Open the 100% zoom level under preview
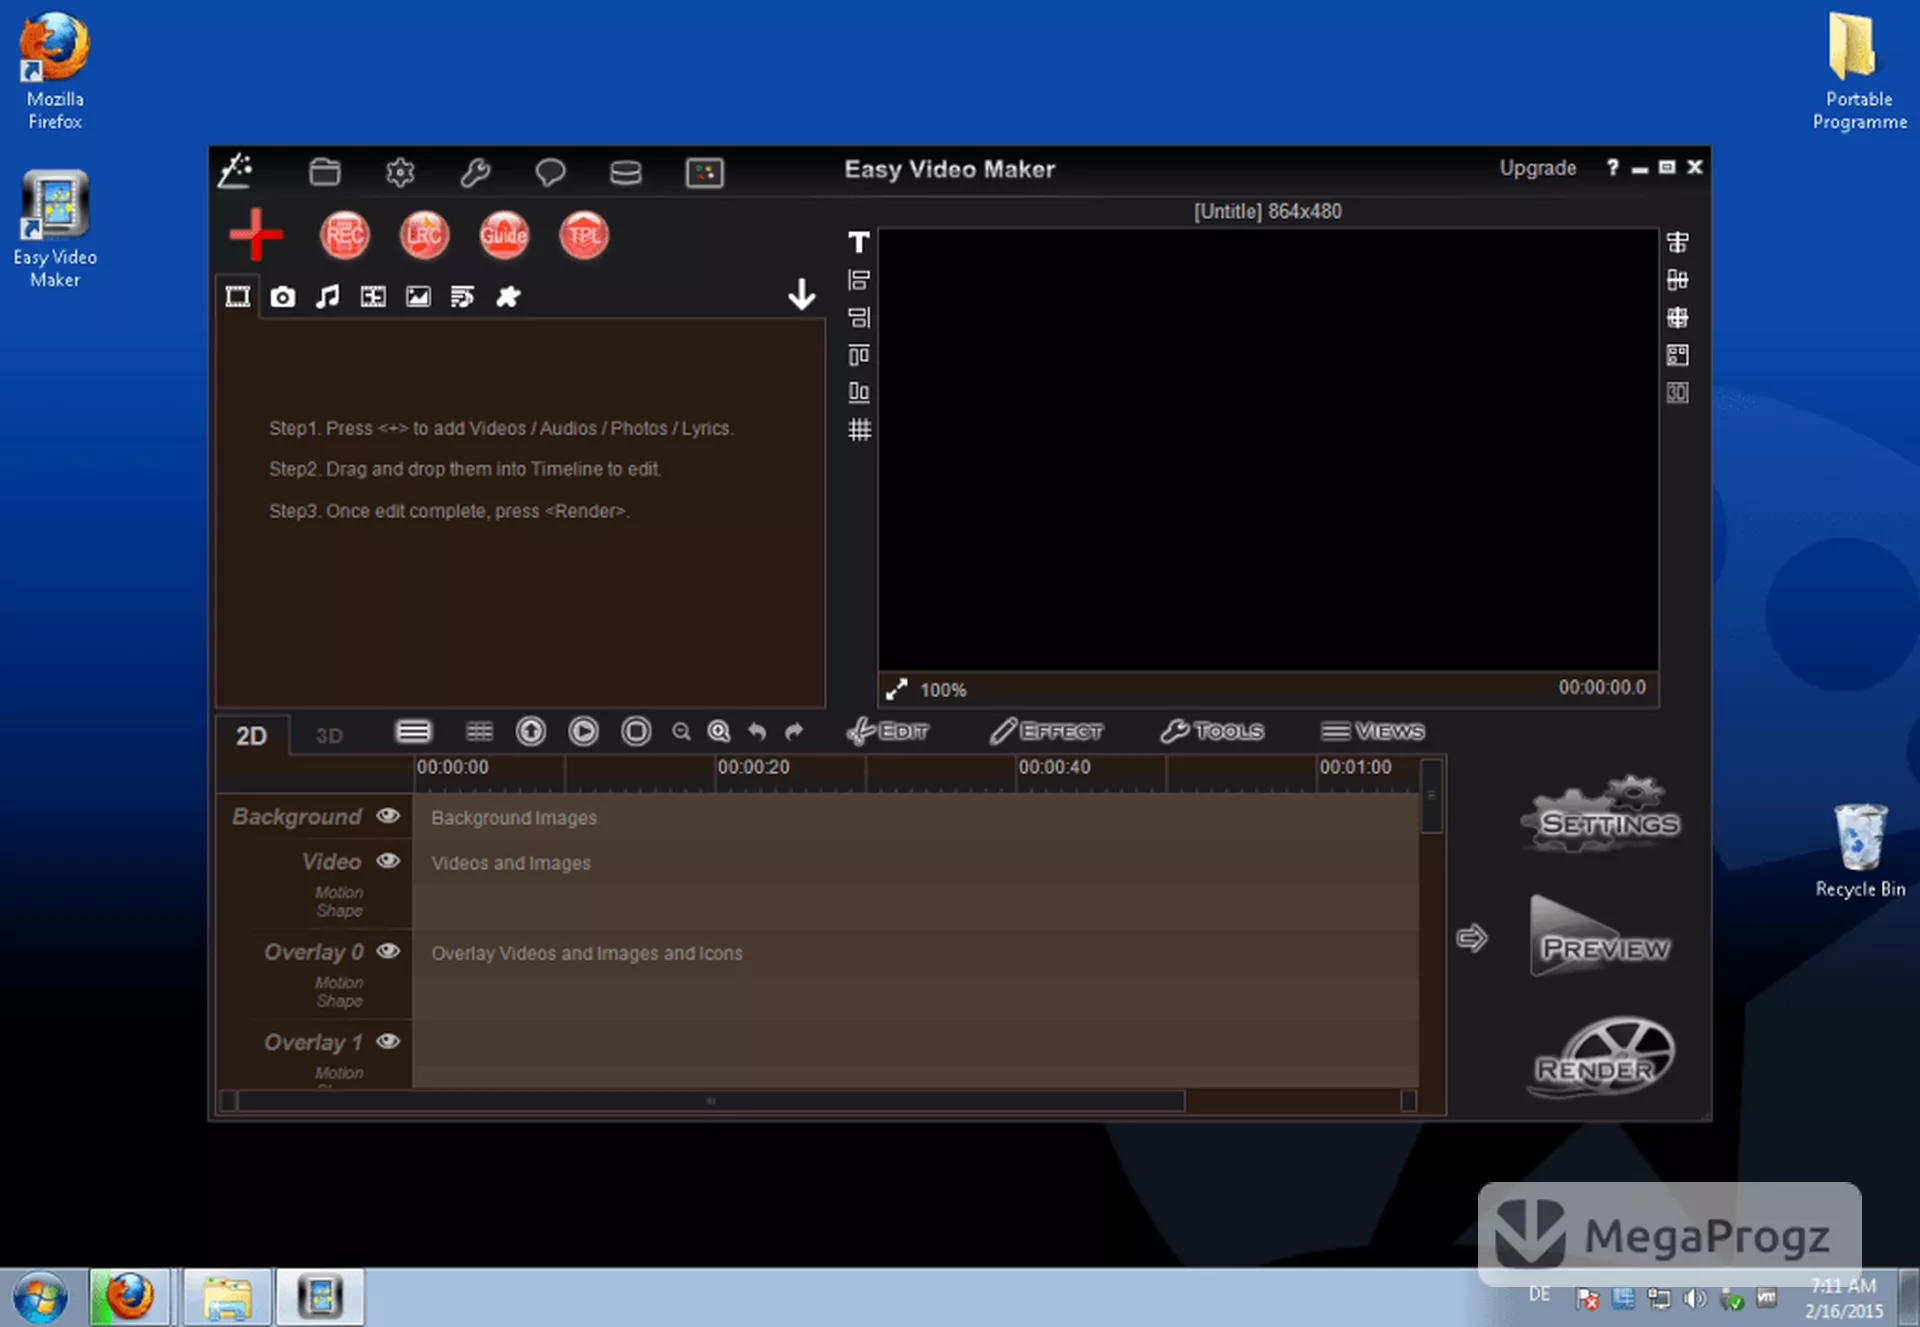The height and width of the screenshot is (1327, 1920). [x=943, y=690]
